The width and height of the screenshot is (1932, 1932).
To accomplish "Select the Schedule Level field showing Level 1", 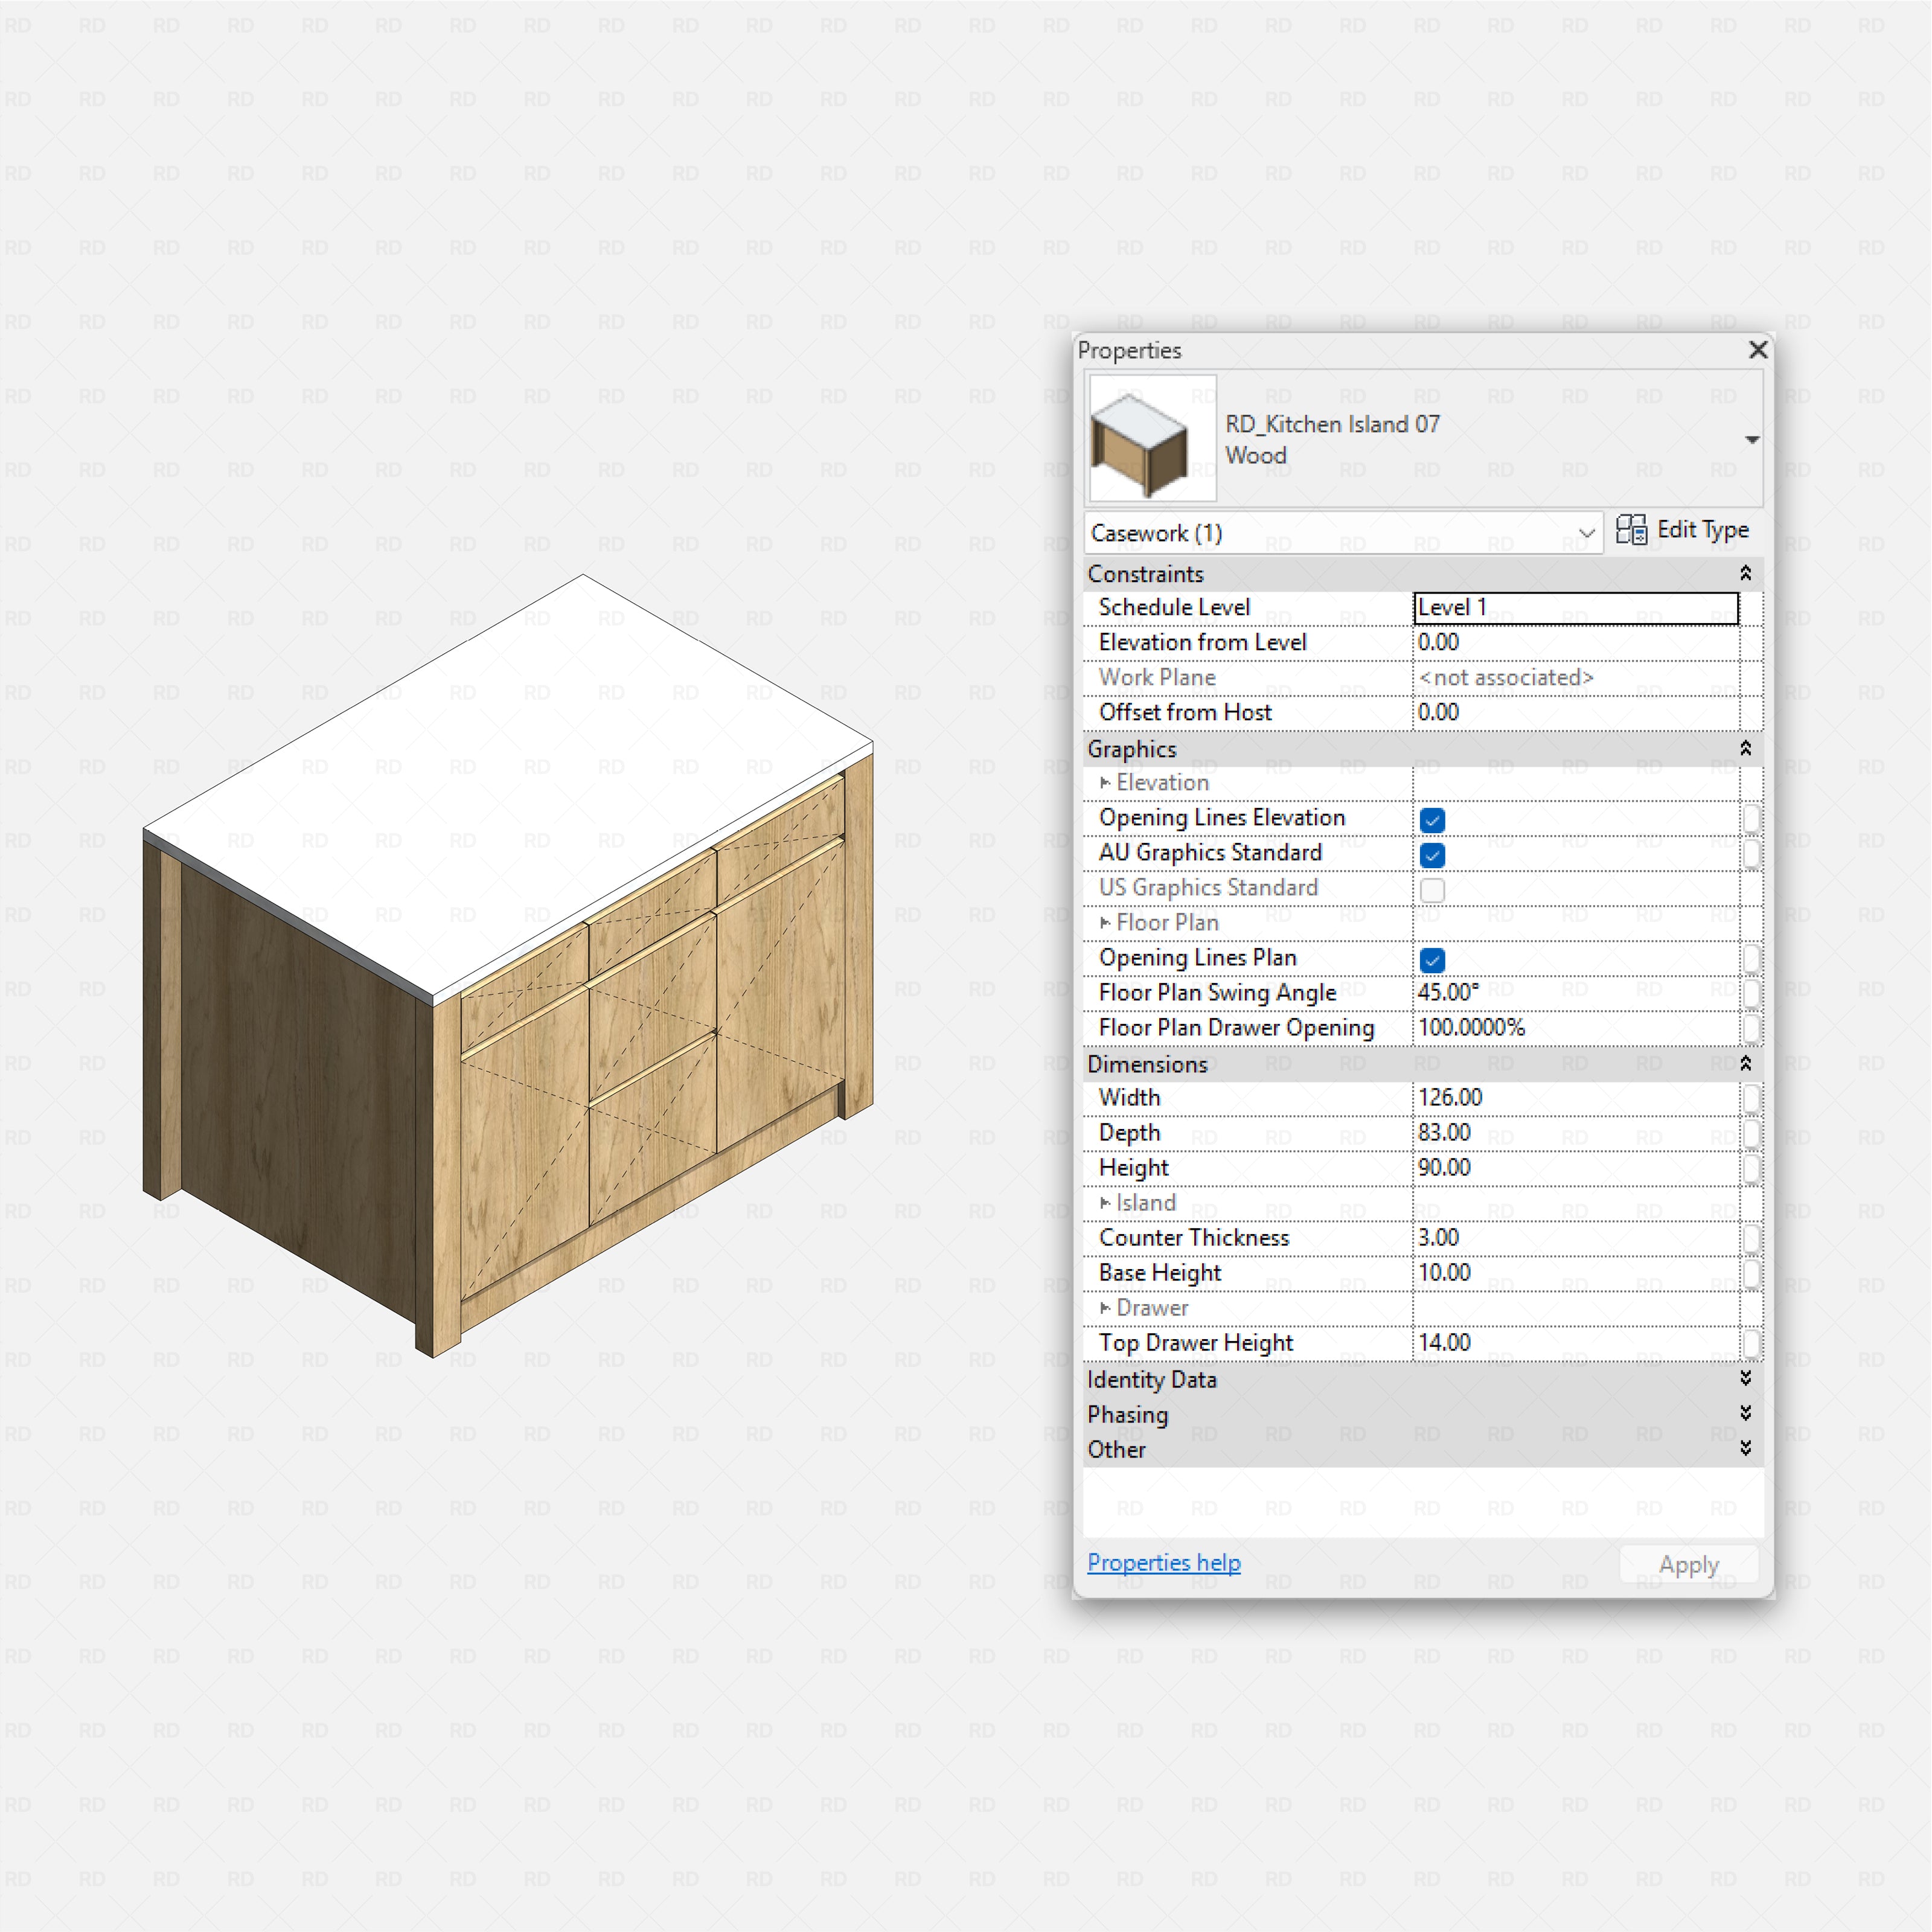I will 1575,607.
